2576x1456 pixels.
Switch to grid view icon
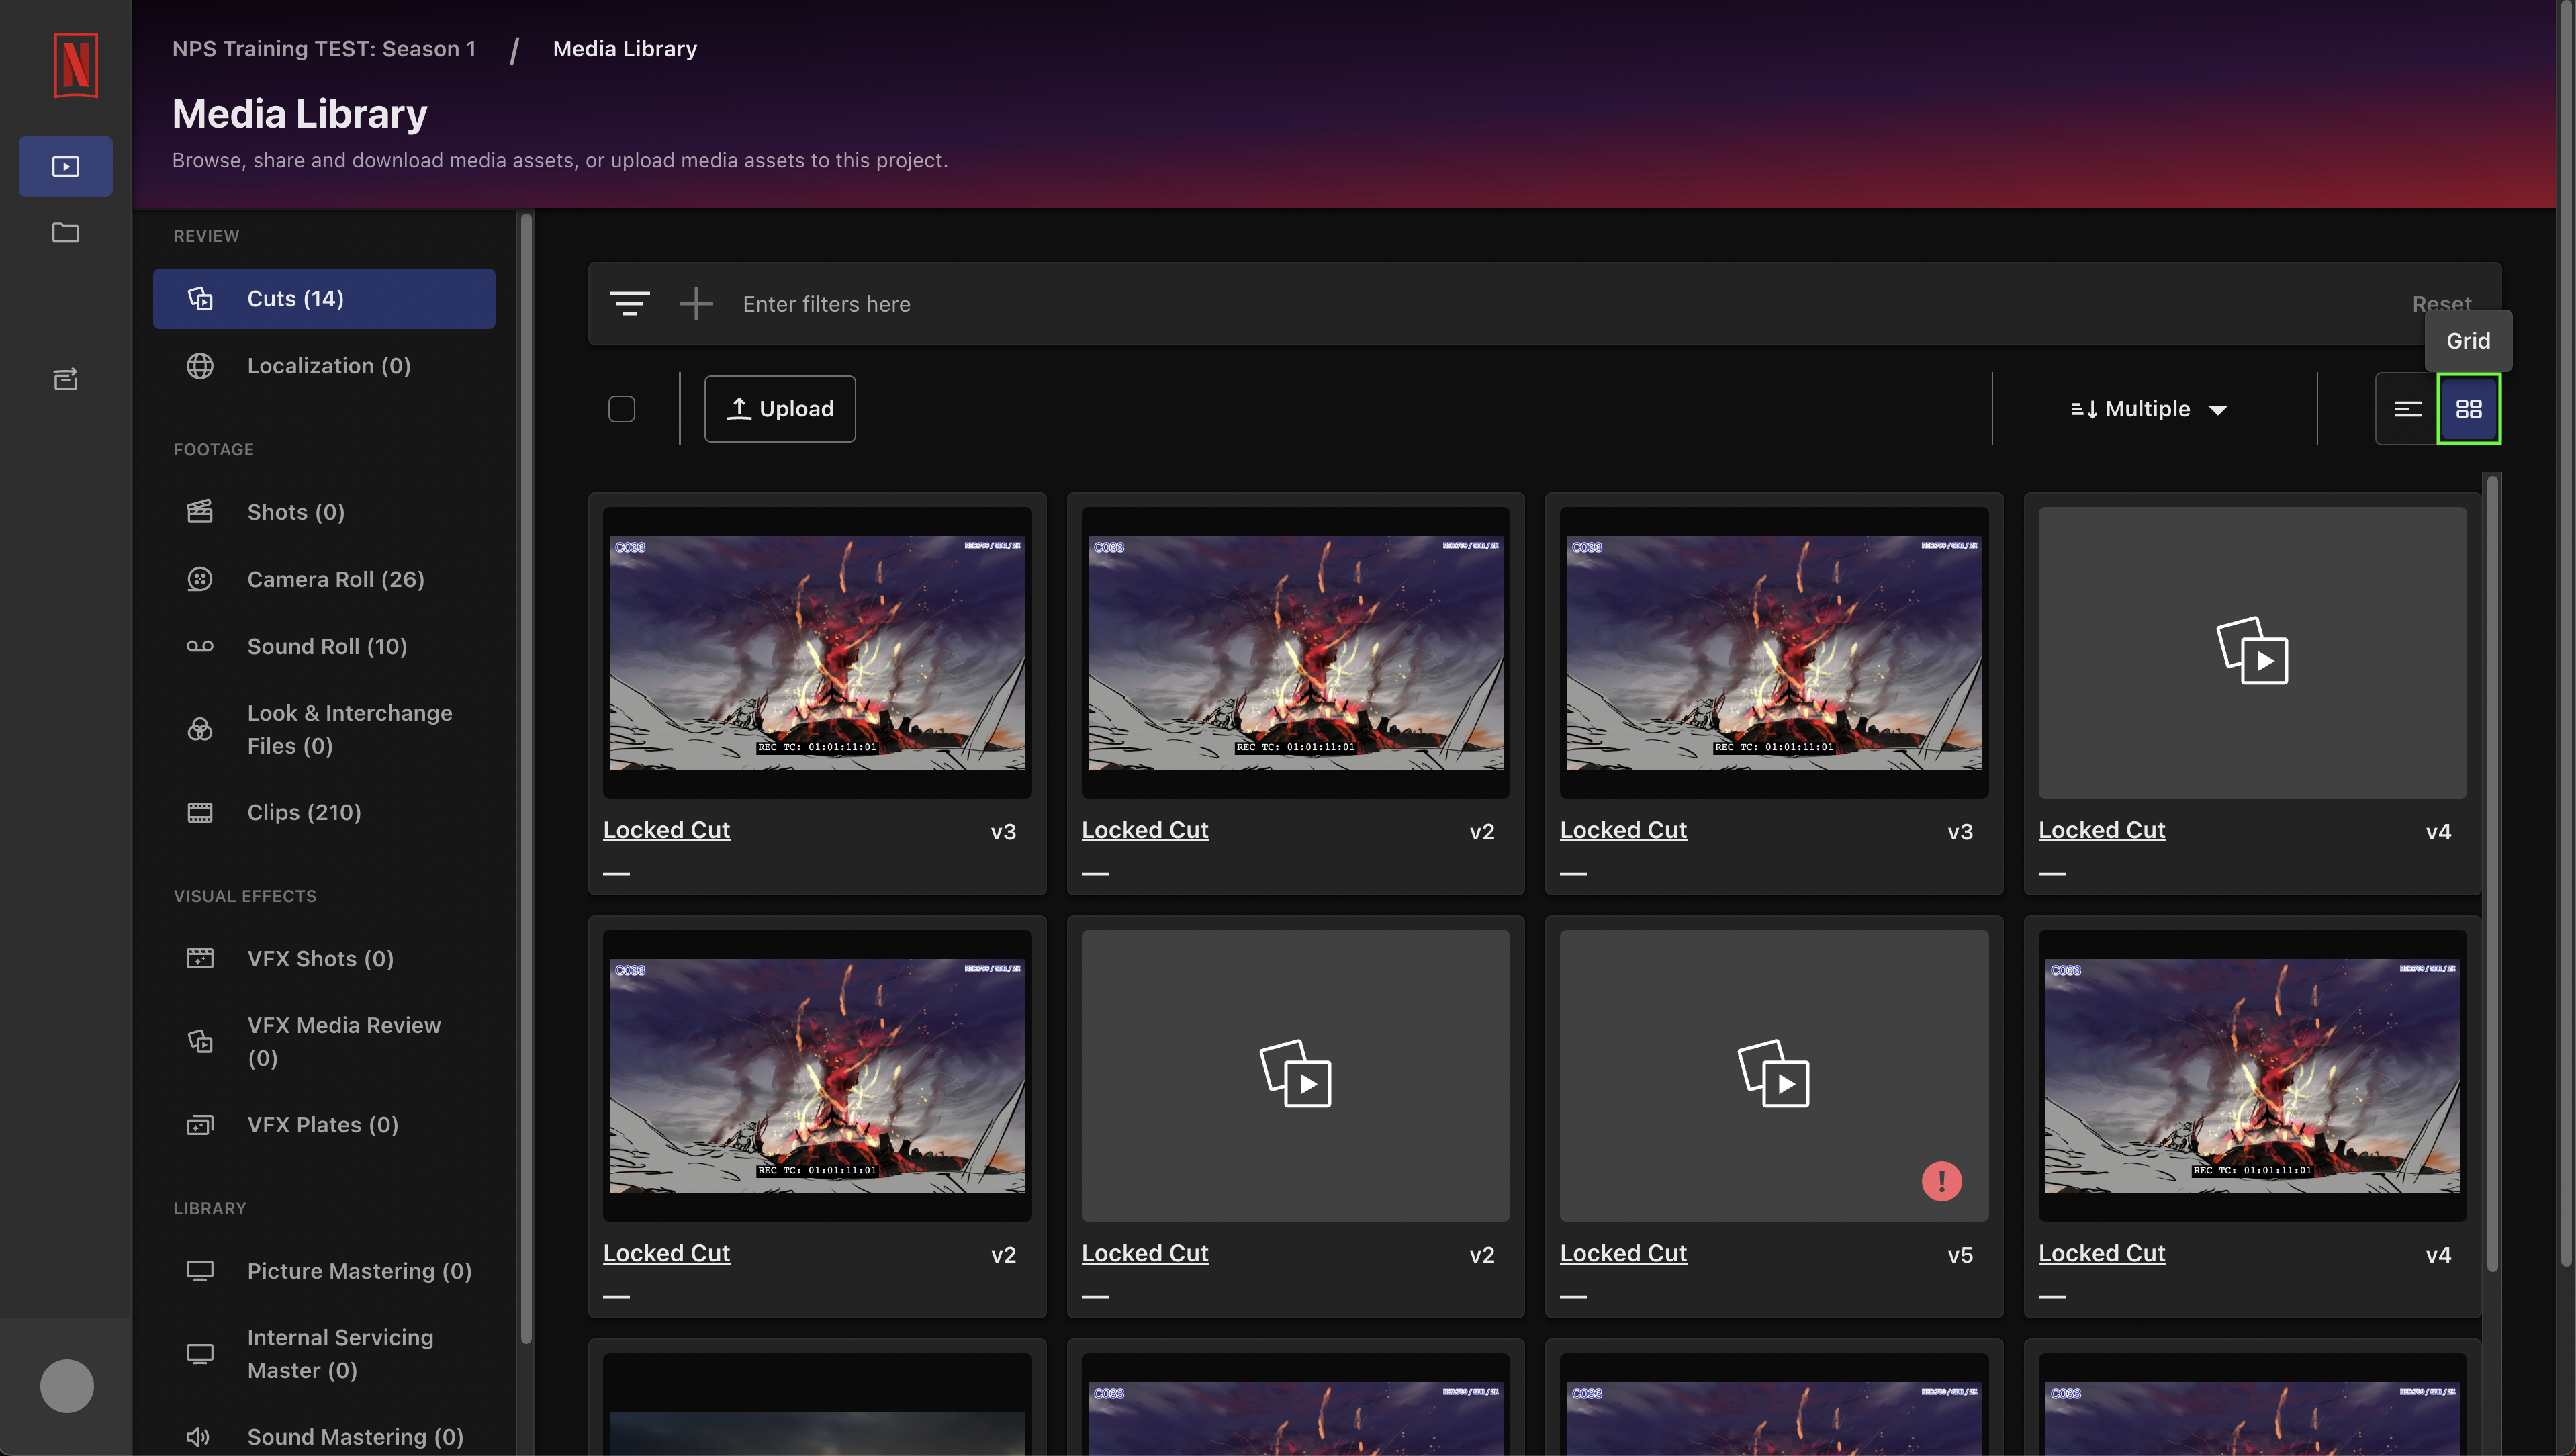click(2469, 409)
